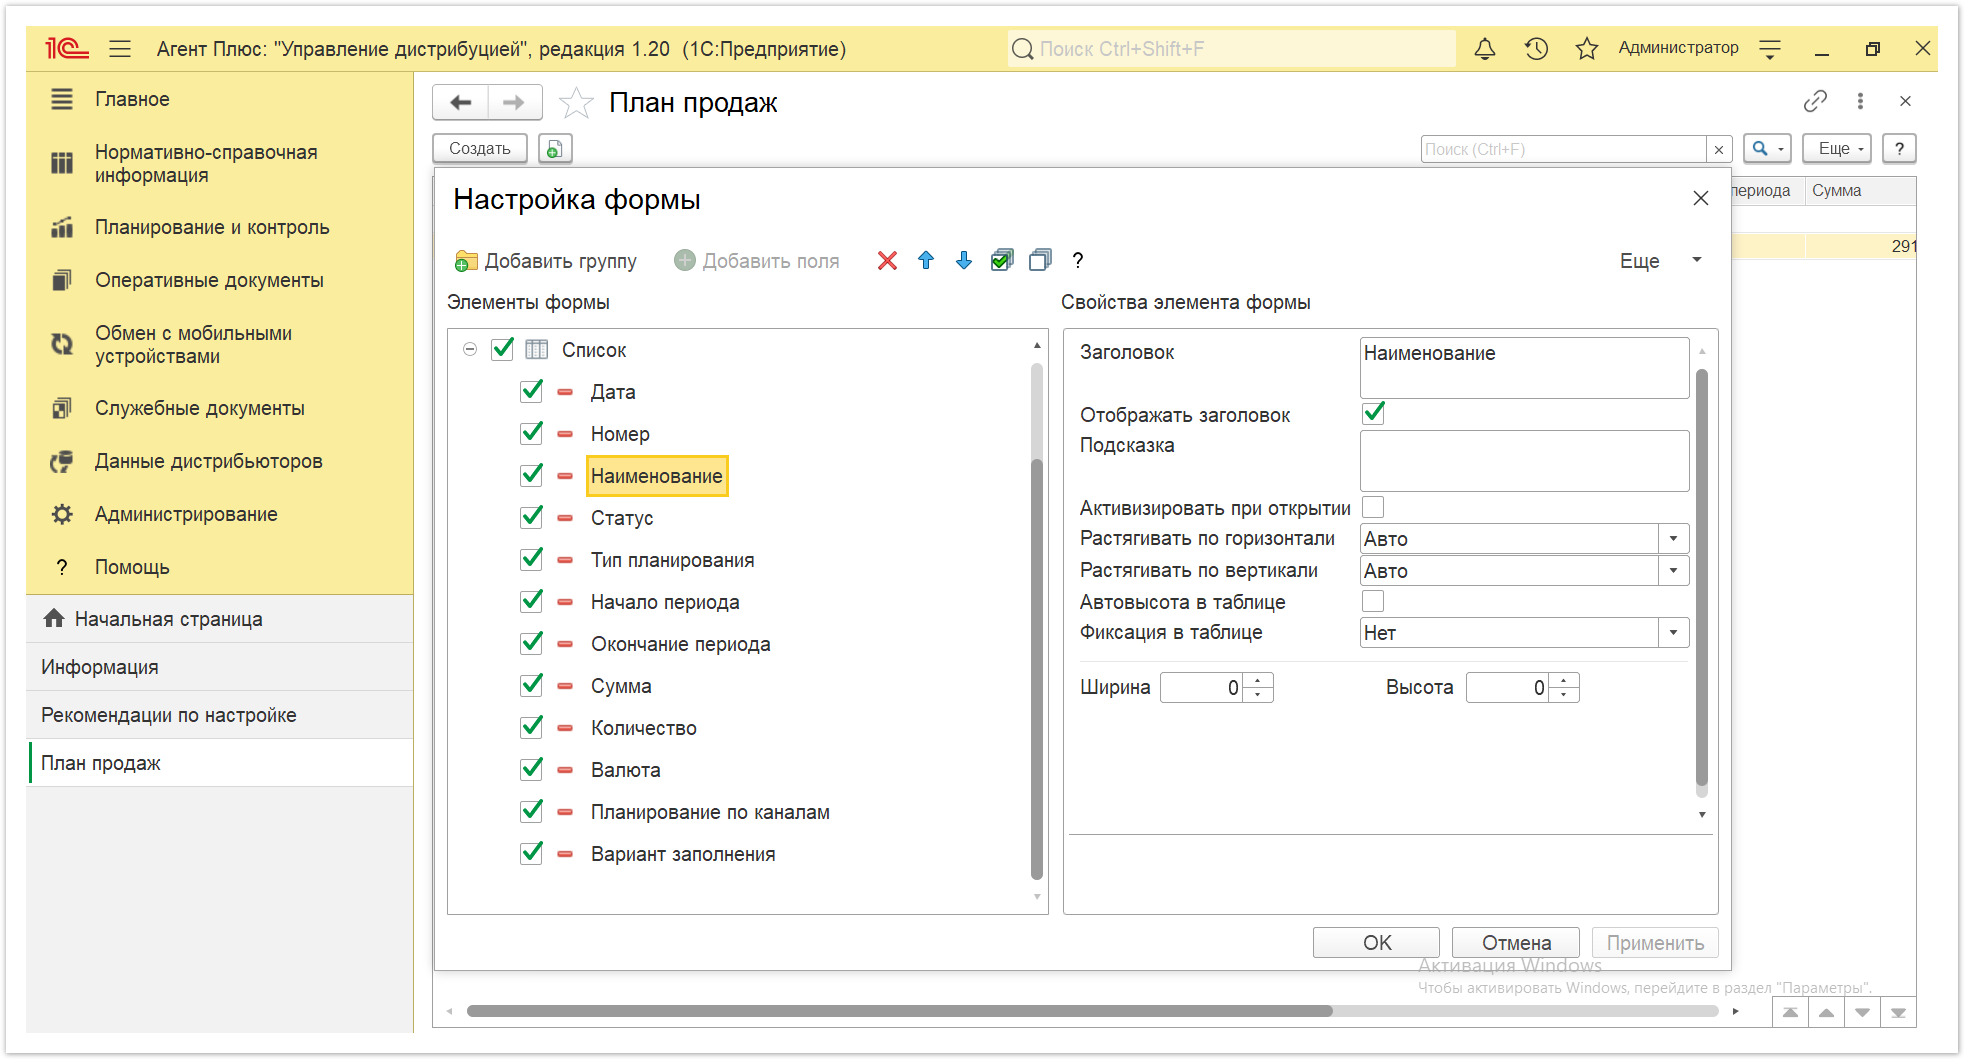The width and height of the screenshot is (1964, 1059).
Task: Open Служебные документы section
Action: point(199,408)
